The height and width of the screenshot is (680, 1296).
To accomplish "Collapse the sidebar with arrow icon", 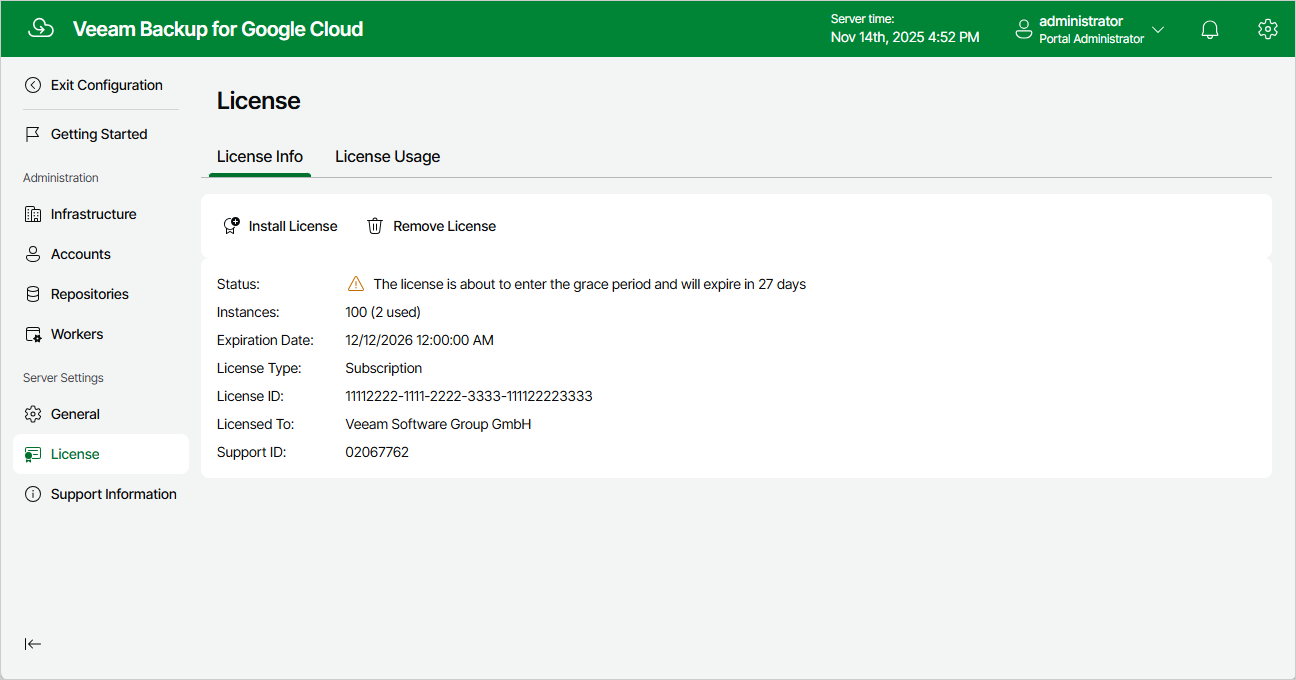I will [x=33, y=644].
